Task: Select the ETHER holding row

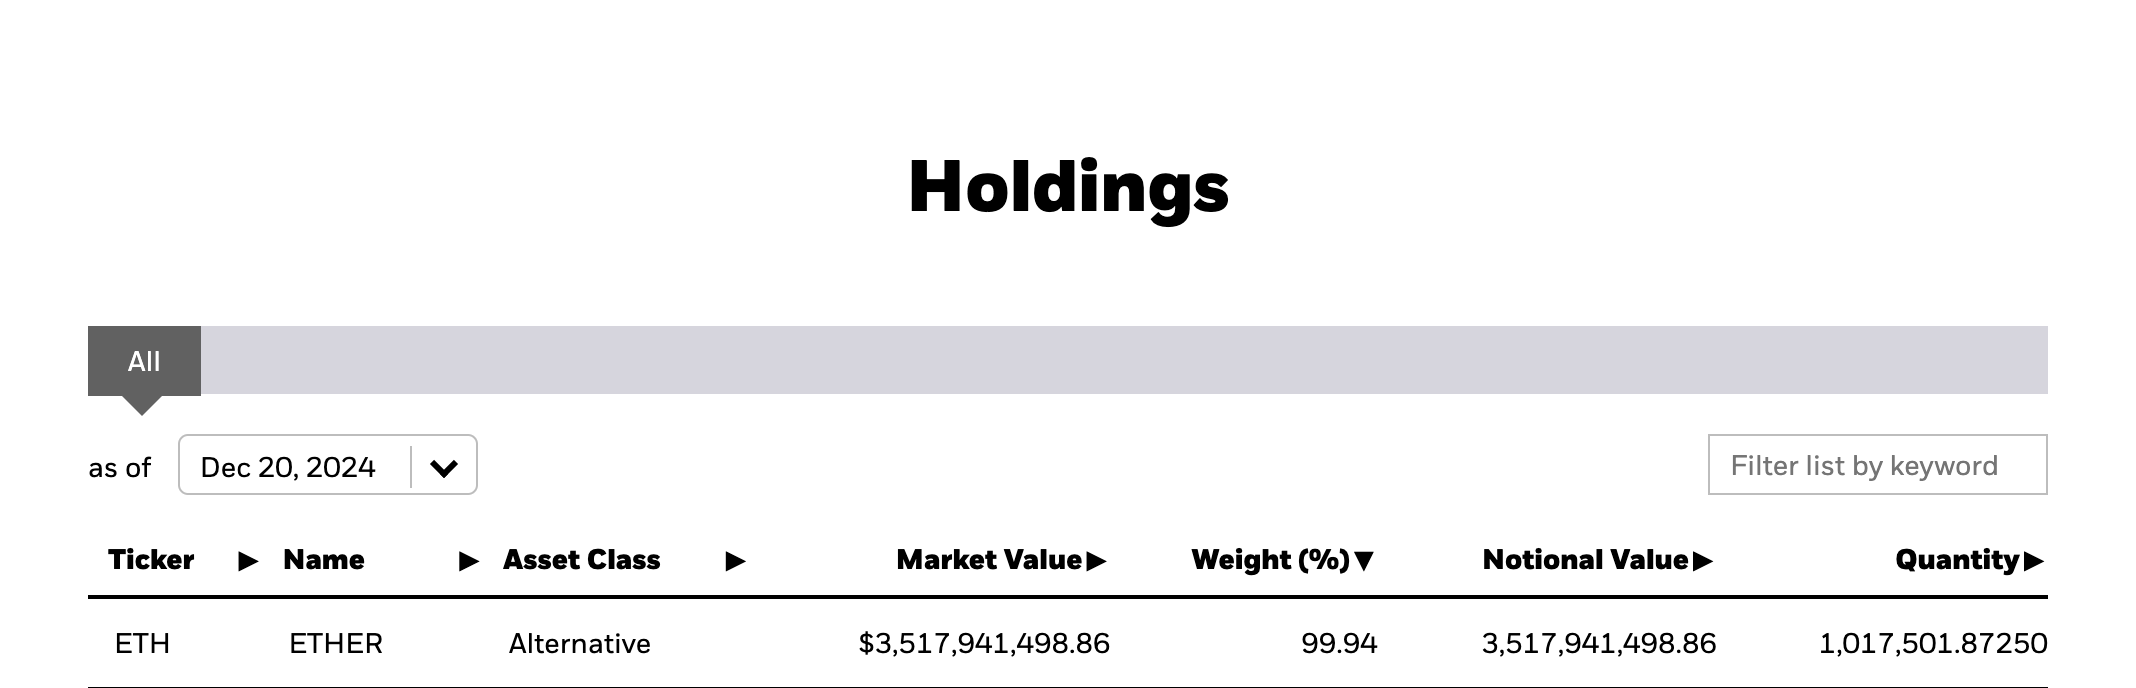Action: tap(335, 644)
